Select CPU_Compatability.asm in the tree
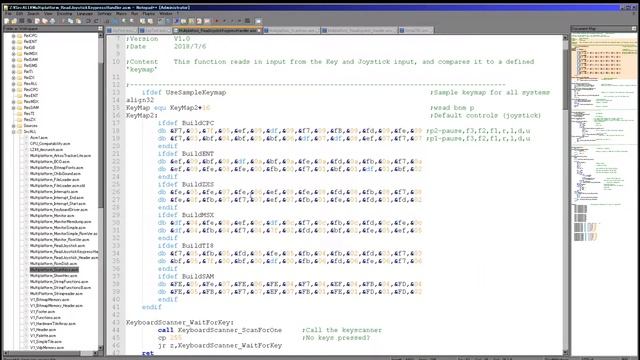 (50, 144)
